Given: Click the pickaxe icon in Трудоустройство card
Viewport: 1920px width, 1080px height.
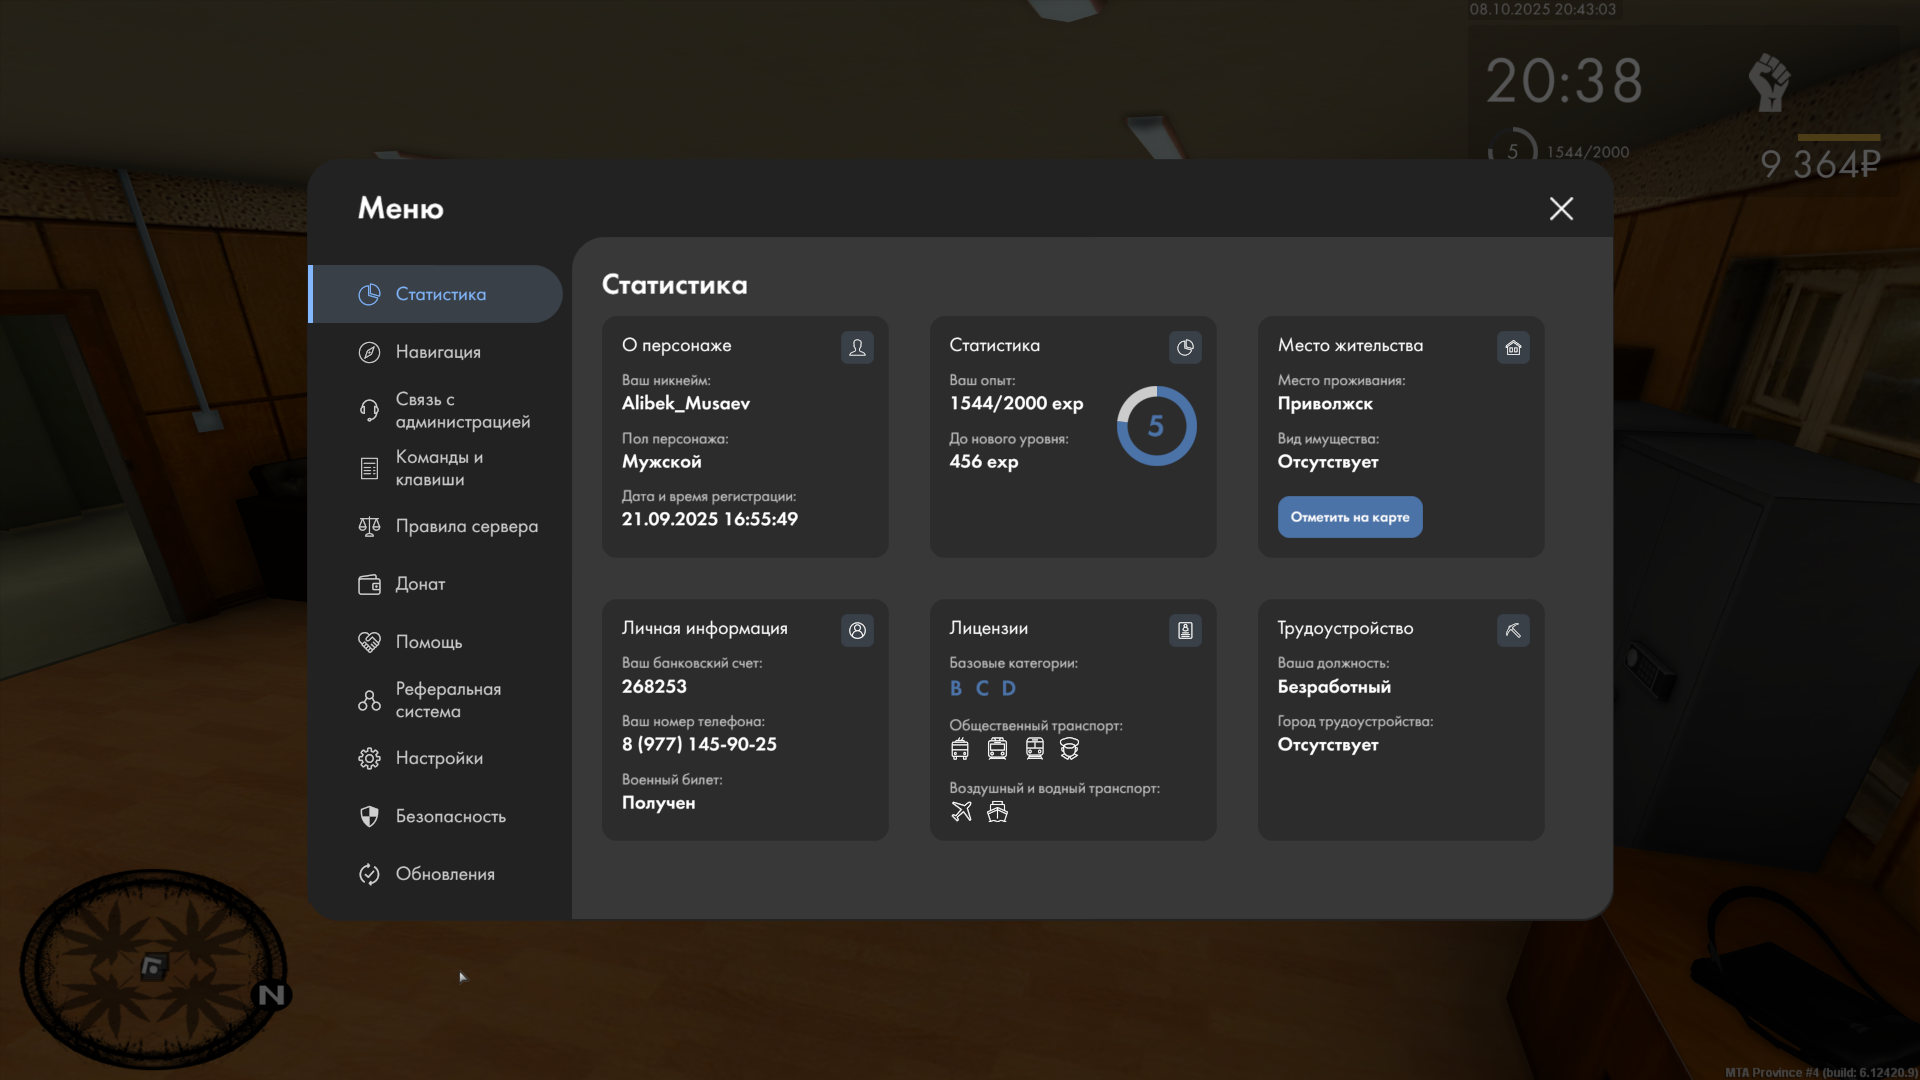Looking at the screenshot, I should pyautogui.click(x=1513, y=630).
